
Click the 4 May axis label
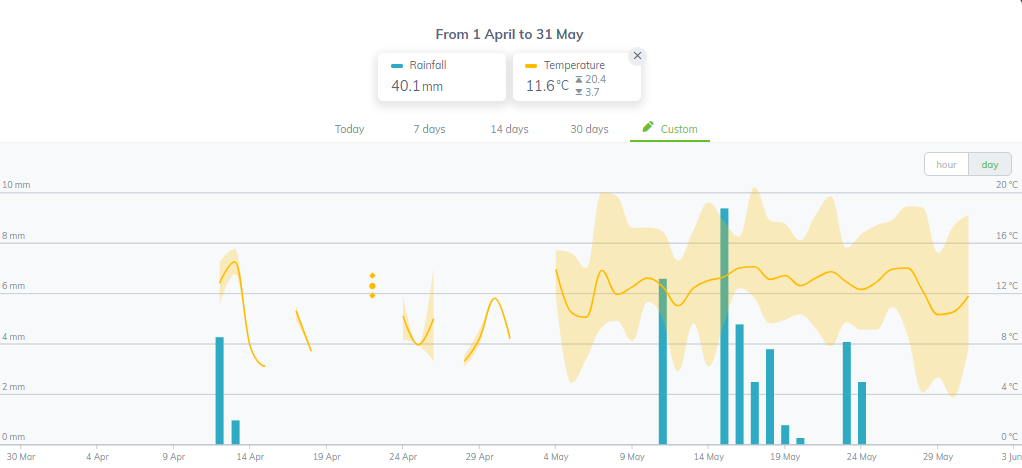click(555, 457)
